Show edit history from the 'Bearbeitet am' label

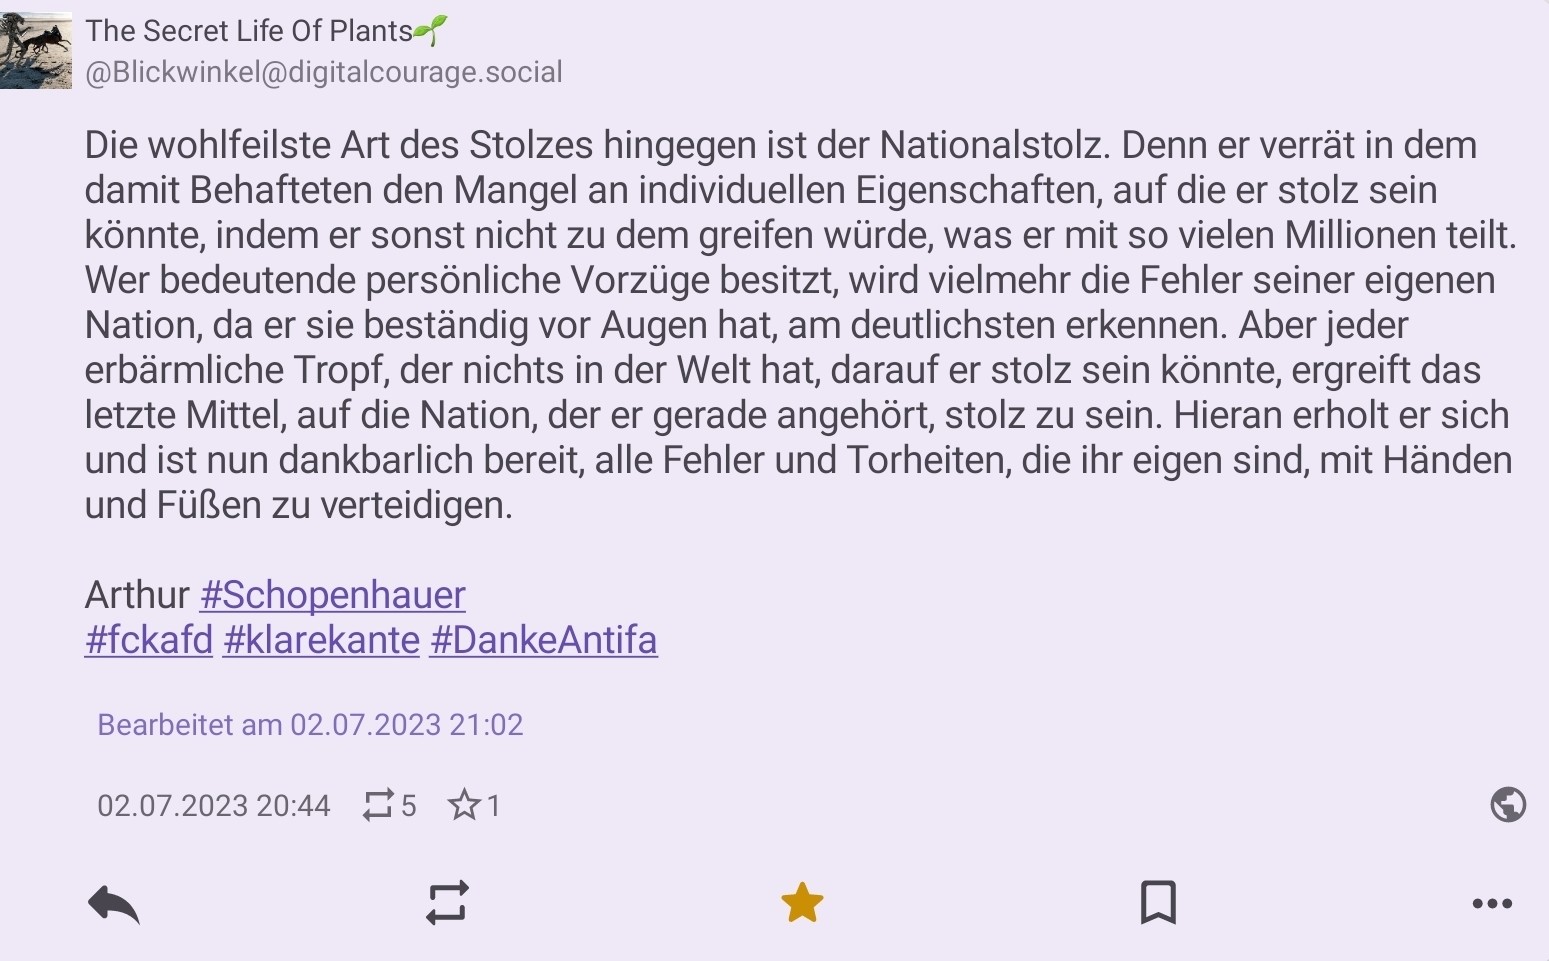(x=310, y=724)
